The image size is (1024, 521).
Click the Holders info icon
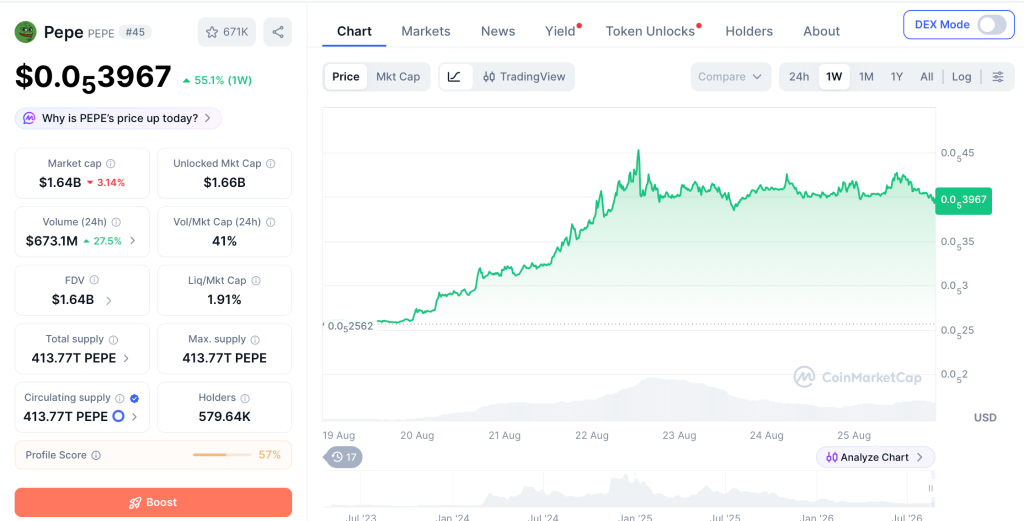[245, 398]
